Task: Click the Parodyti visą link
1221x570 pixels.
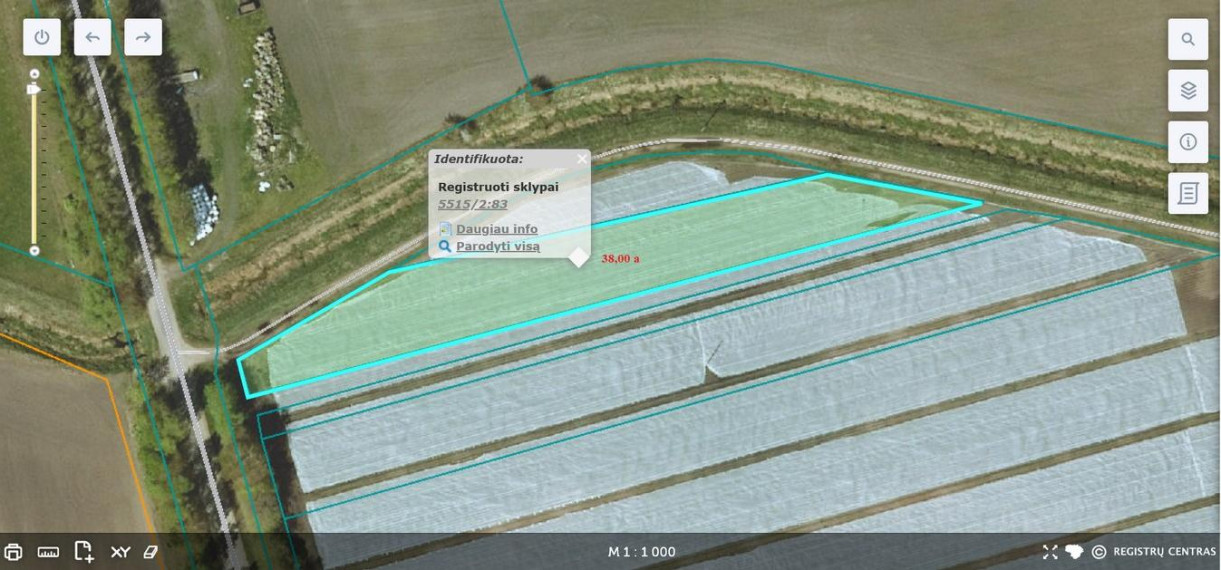Action: coord(498,246)
